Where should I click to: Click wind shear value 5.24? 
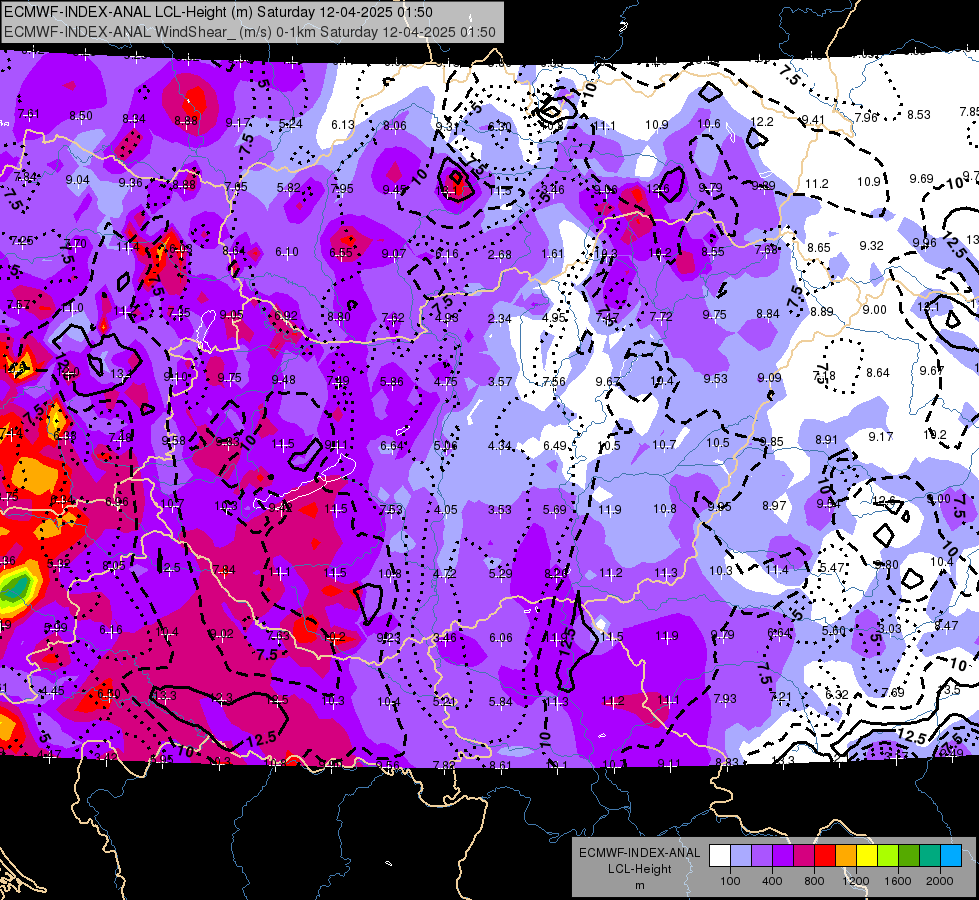[291, 124]
